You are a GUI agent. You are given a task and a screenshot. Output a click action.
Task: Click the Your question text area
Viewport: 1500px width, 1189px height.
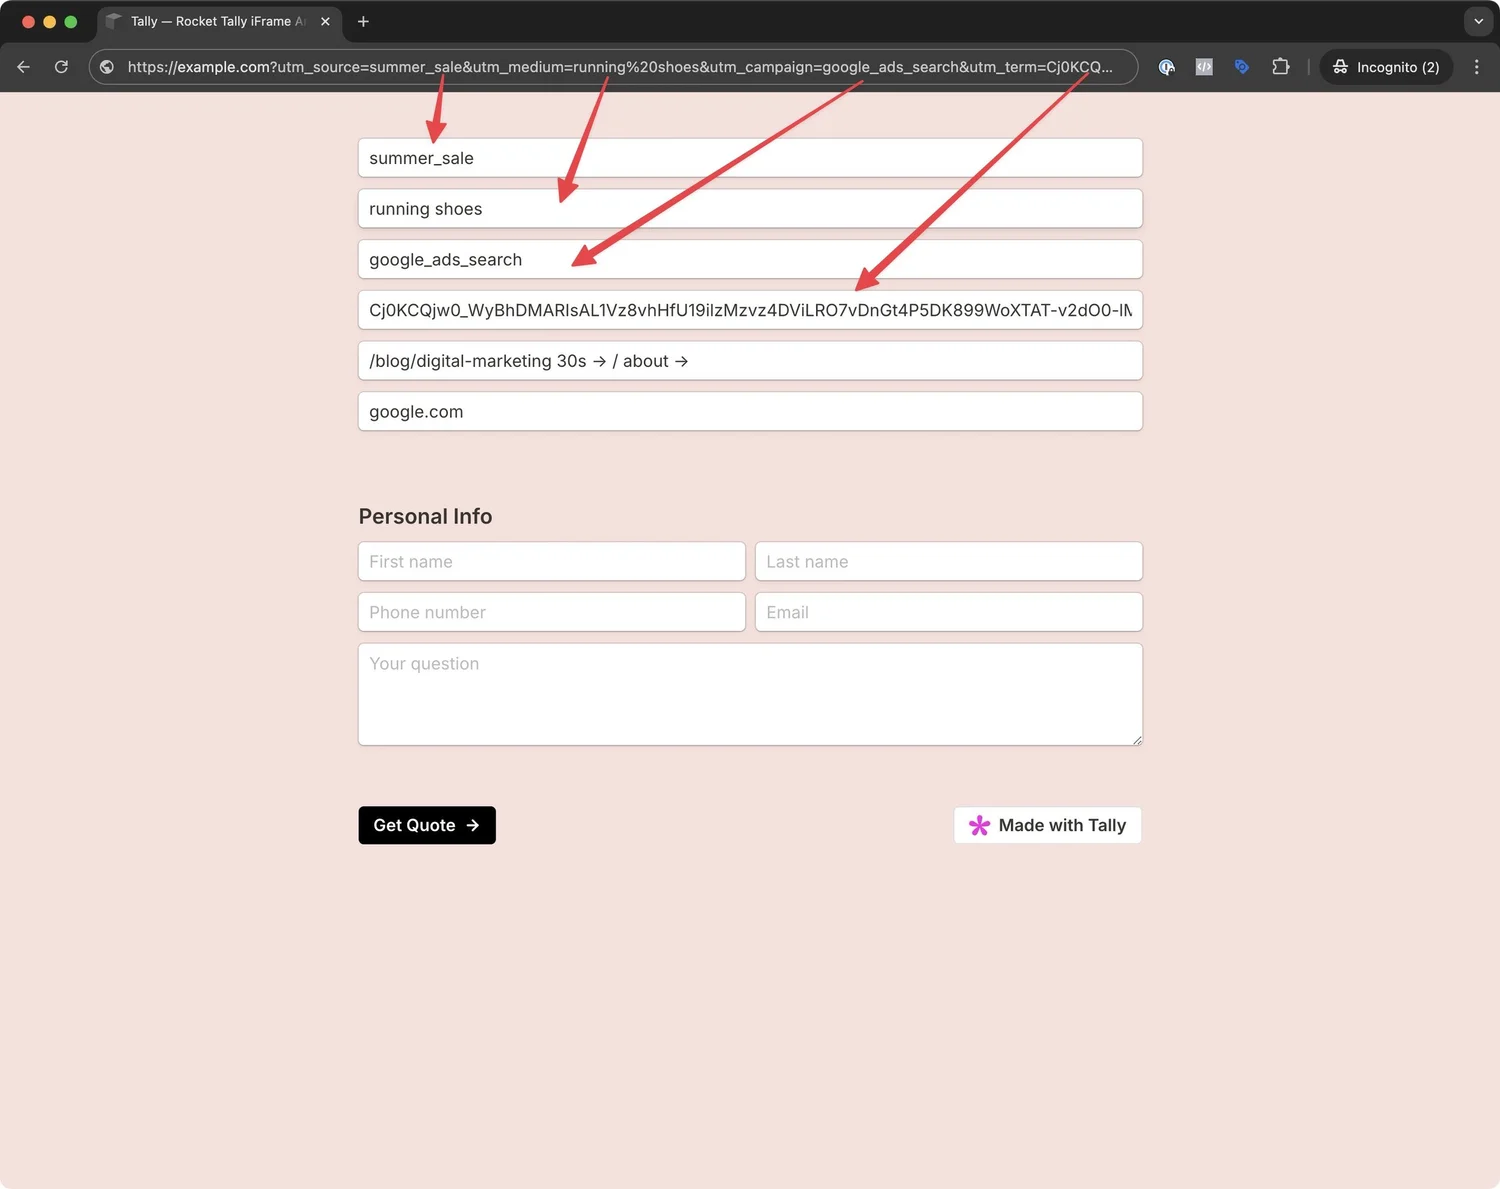pos(750,694)
